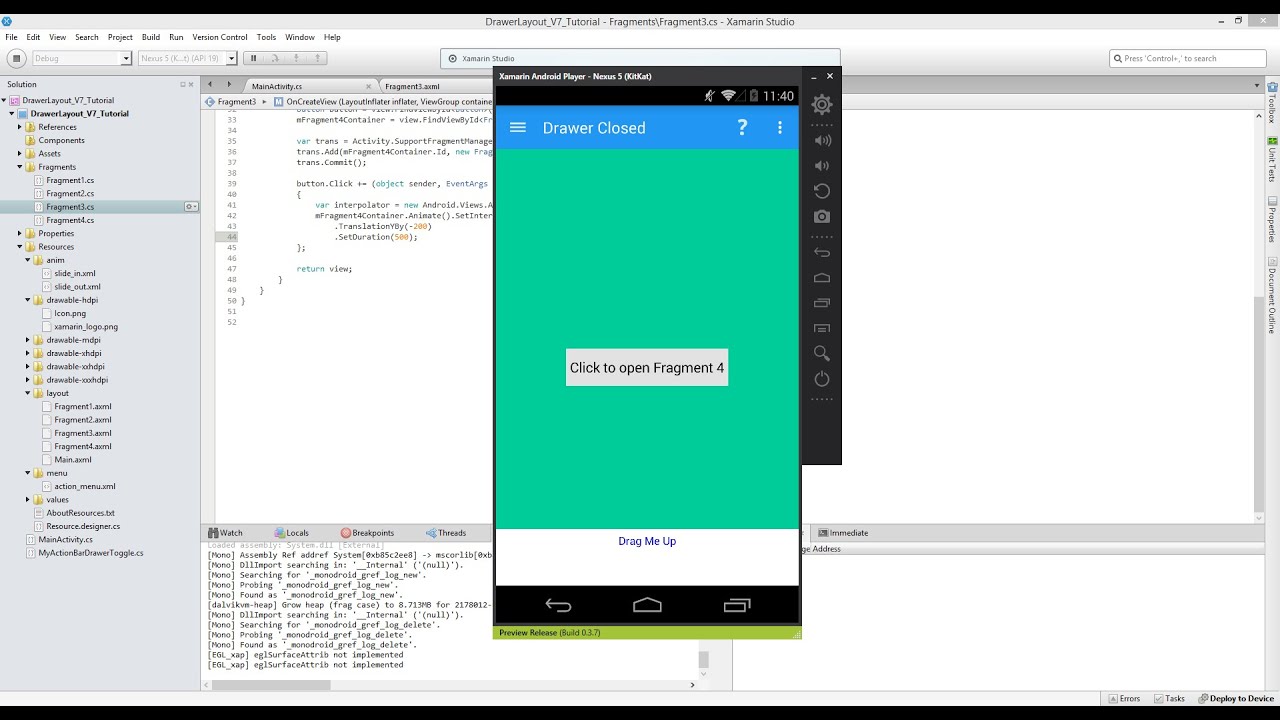Viewport: 1280px width, 720px height.
Task: Click the horizontal scrollbar of the output pad
Action: tap(270, 685)
